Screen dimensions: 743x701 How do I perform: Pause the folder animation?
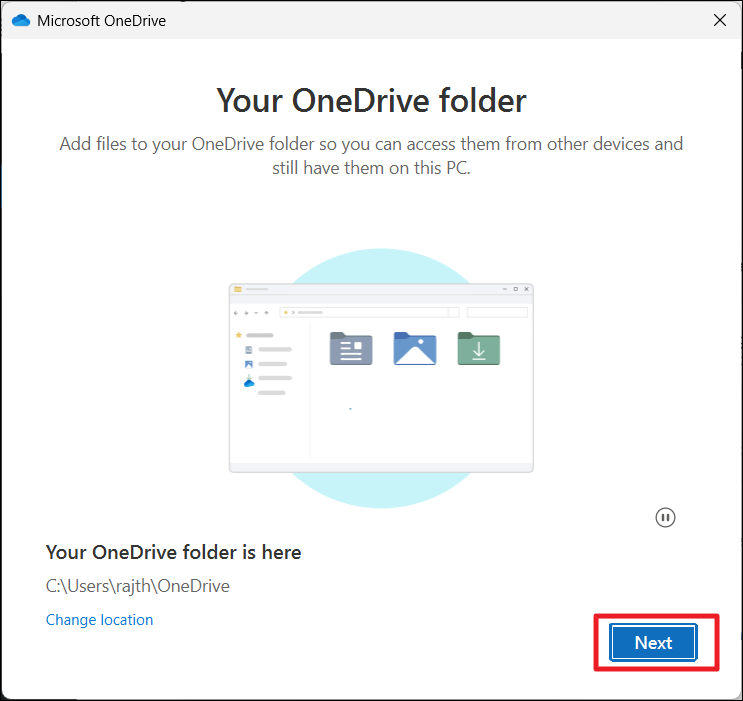(x=665, y=518)
